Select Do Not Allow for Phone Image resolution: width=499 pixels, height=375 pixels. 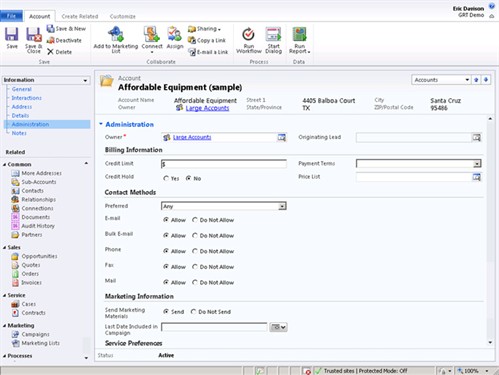[x=195, y=251]
